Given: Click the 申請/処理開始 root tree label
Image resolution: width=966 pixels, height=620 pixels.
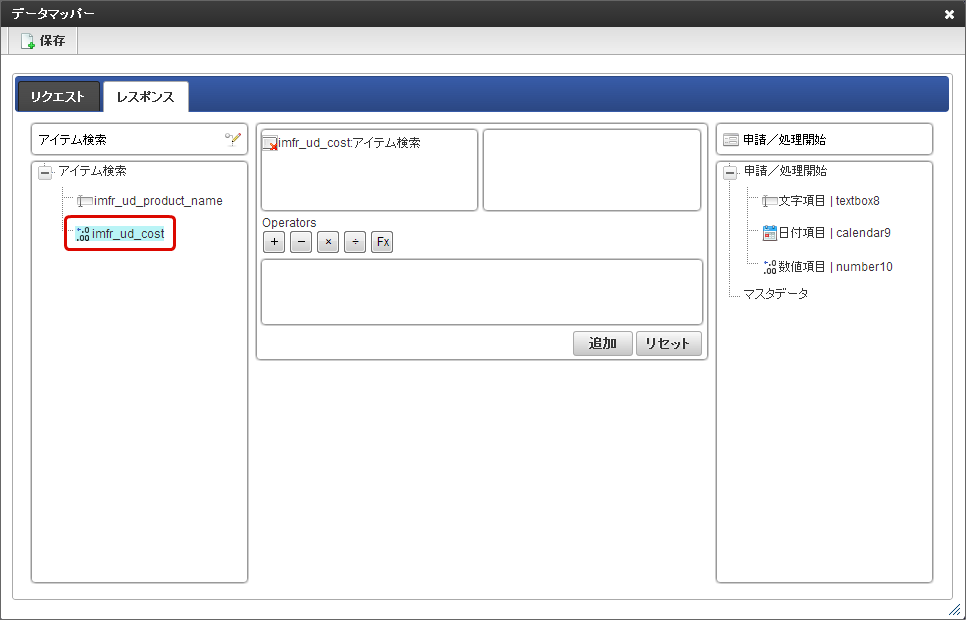Looking at the screenshot, I should [785, 171].
